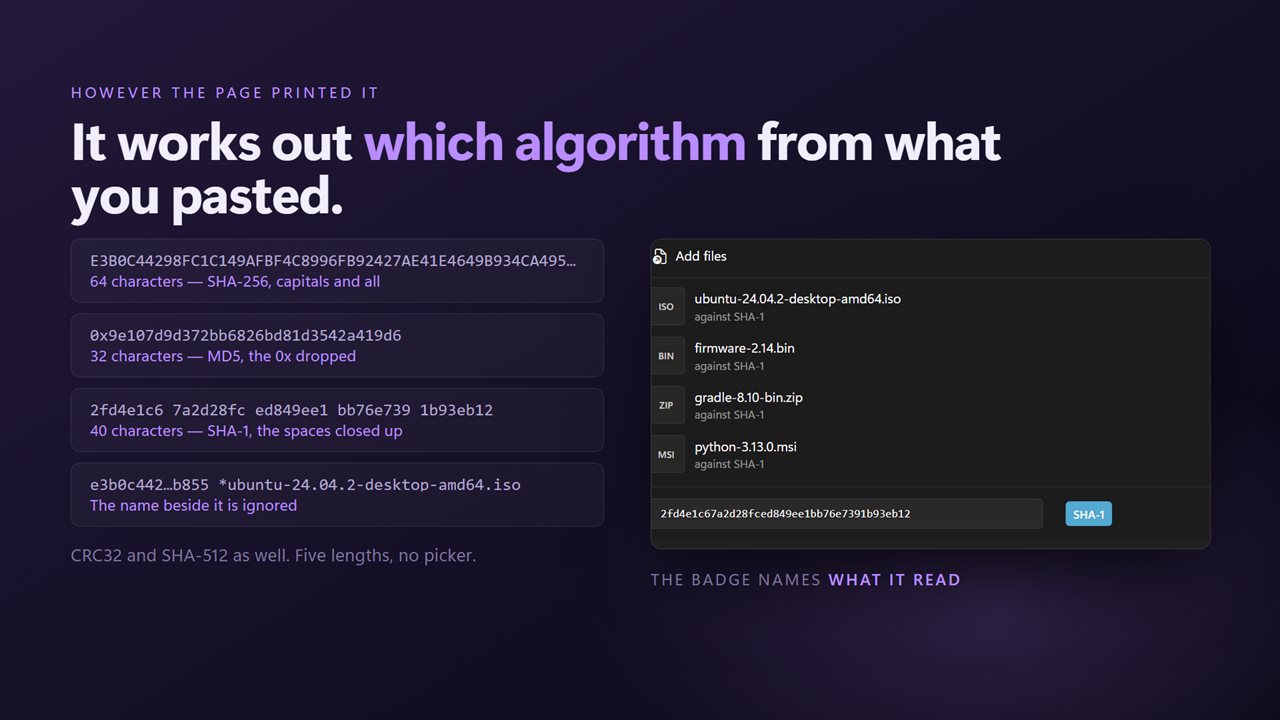Viewport: 1280px width, 720px height.
Task: Click the BIN file type icon
Action: [x=666, y=356]
